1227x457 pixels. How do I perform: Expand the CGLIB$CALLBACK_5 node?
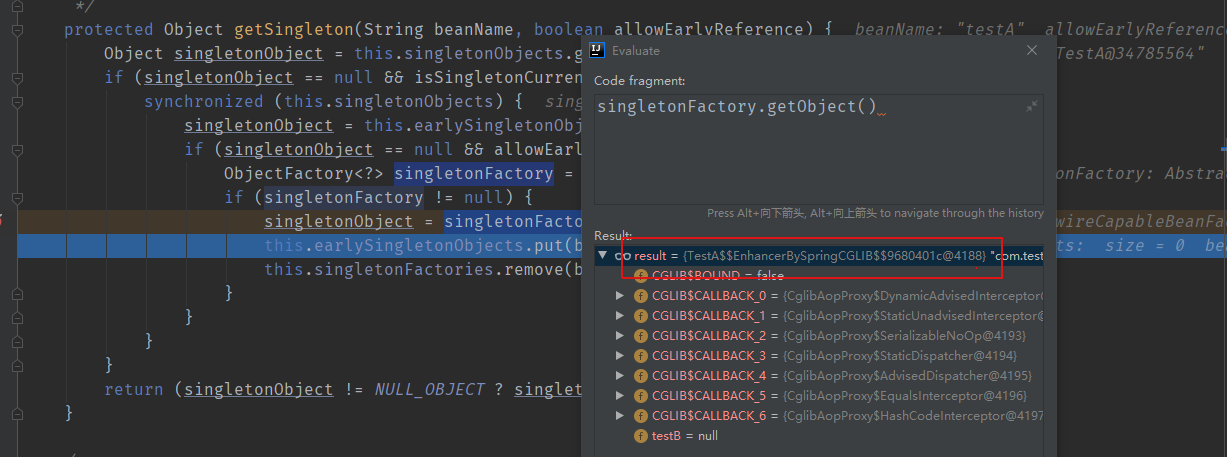tap(620, 396)
